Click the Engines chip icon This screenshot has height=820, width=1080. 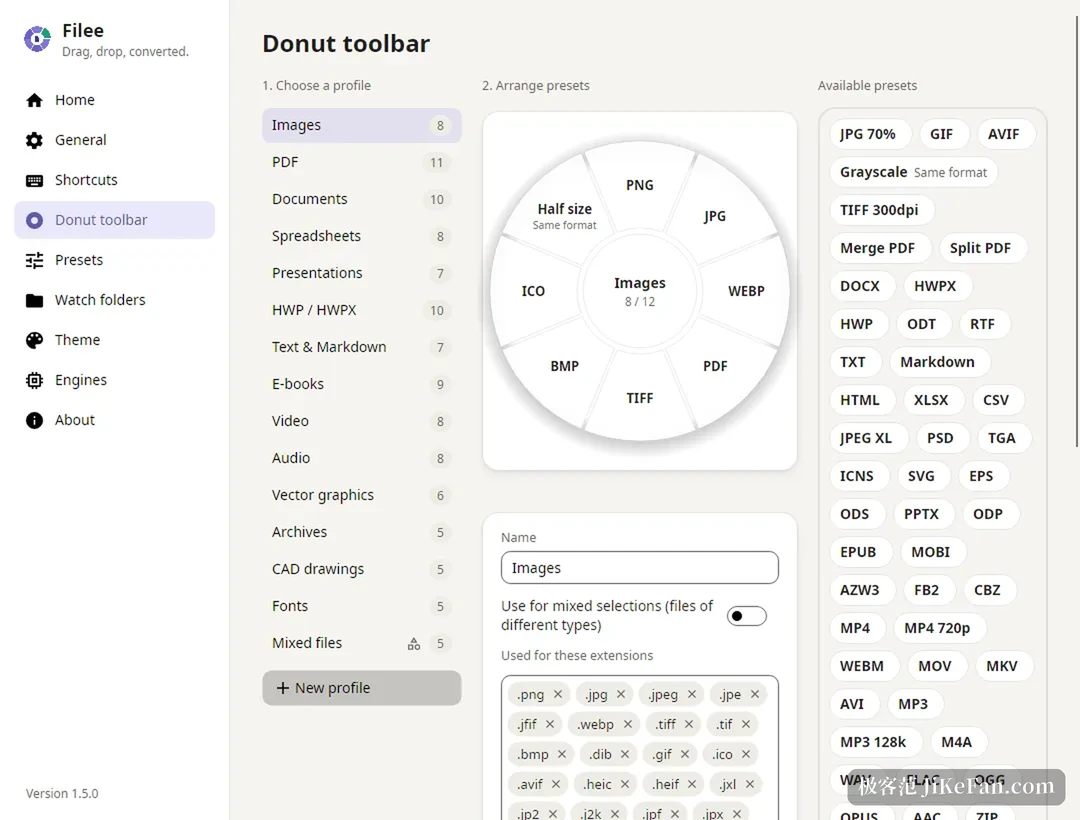coord(34,380)
